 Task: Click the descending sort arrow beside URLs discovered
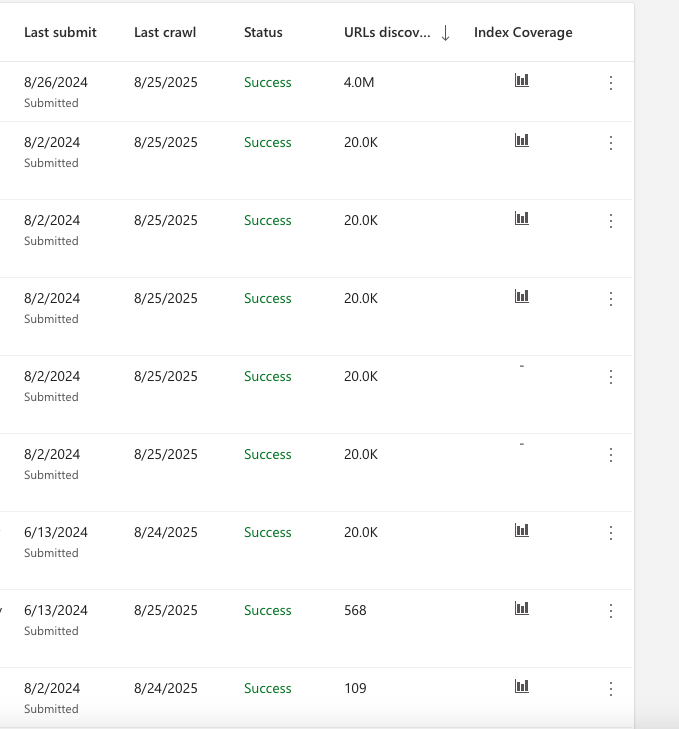click(x=445, y=33)
